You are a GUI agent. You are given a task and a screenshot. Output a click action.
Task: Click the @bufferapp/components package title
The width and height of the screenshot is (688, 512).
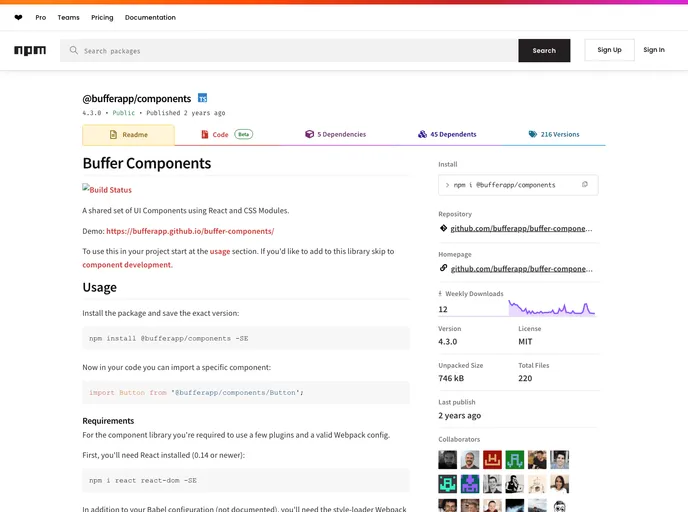click(x=137, y=99)
